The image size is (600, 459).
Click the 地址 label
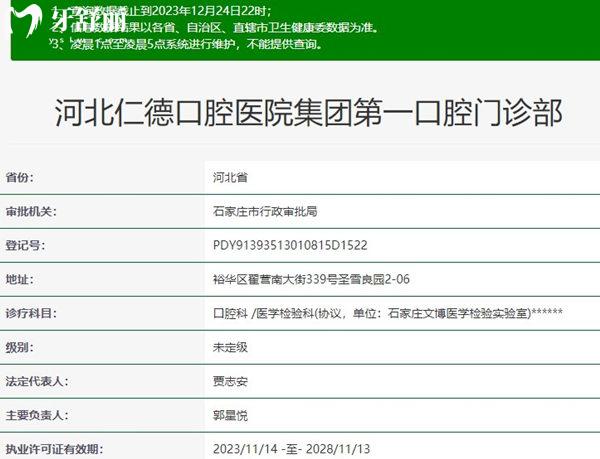click(20, 279)
